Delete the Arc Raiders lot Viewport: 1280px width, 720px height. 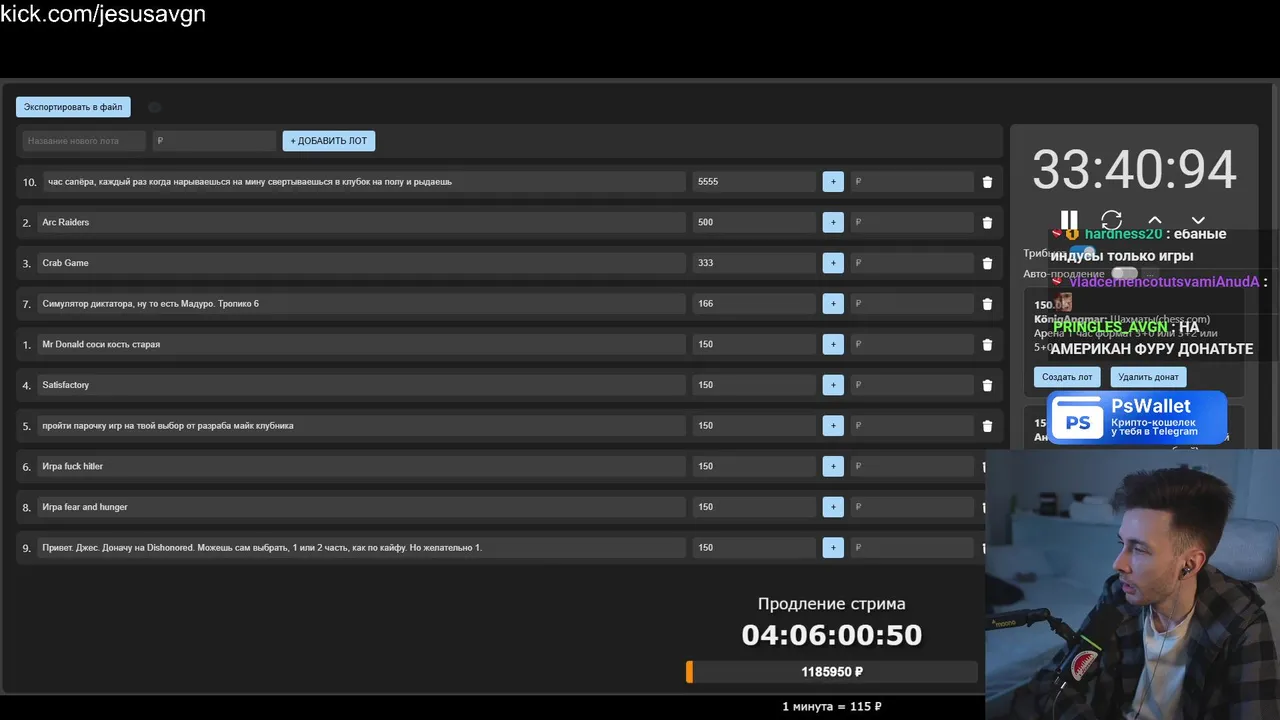tap(987, 223)
